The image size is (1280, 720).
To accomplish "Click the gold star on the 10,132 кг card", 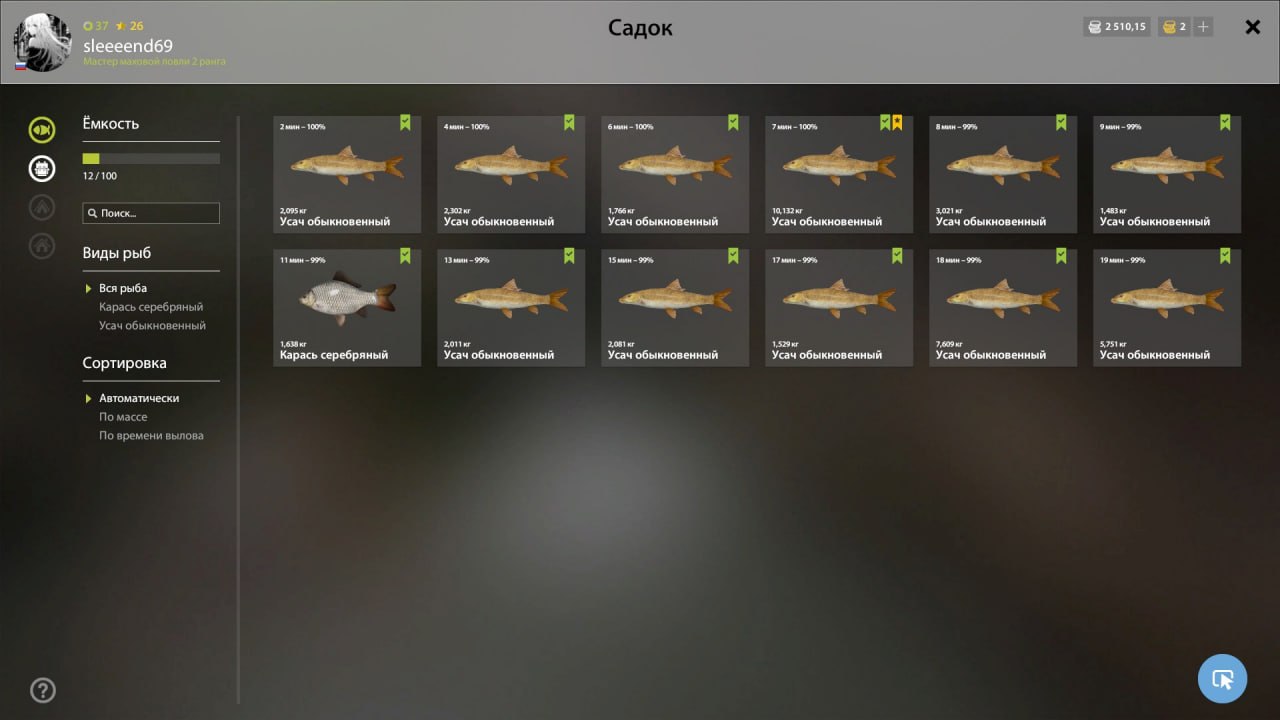I will [897, 123].
